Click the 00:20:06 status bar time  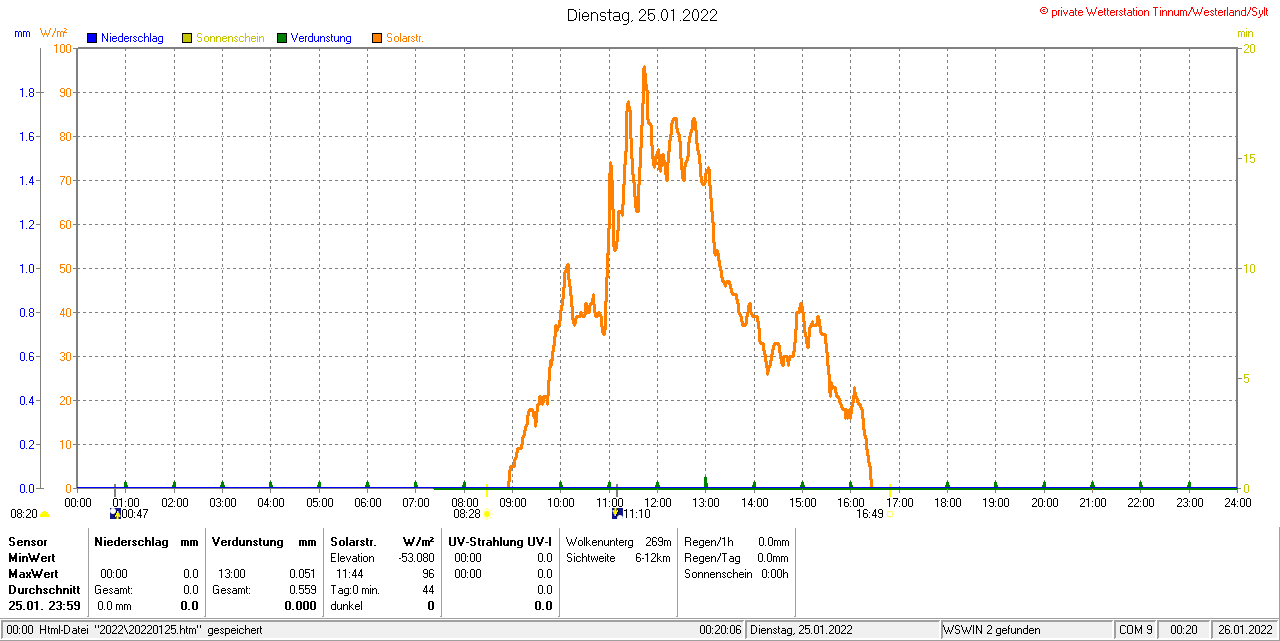pyautogui.click(x=720, y=630)
